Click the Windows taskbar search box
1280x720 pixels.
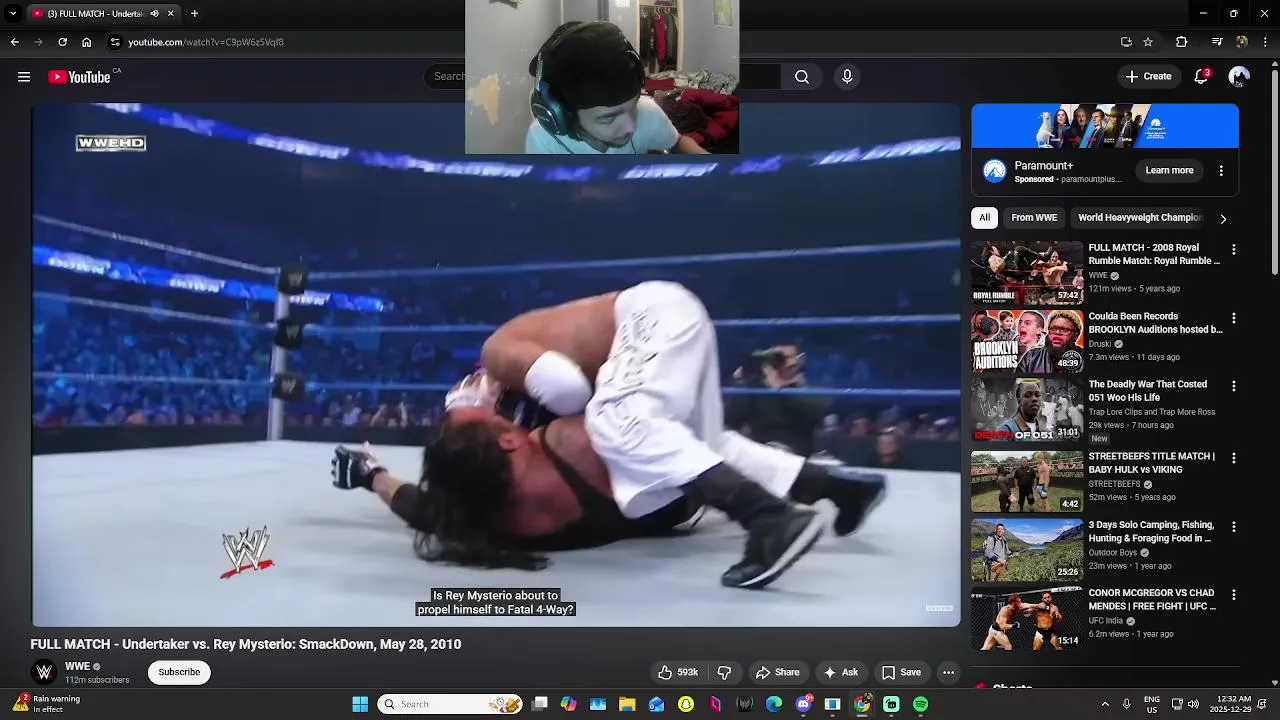pyautogui.click(x=451, y=704)
